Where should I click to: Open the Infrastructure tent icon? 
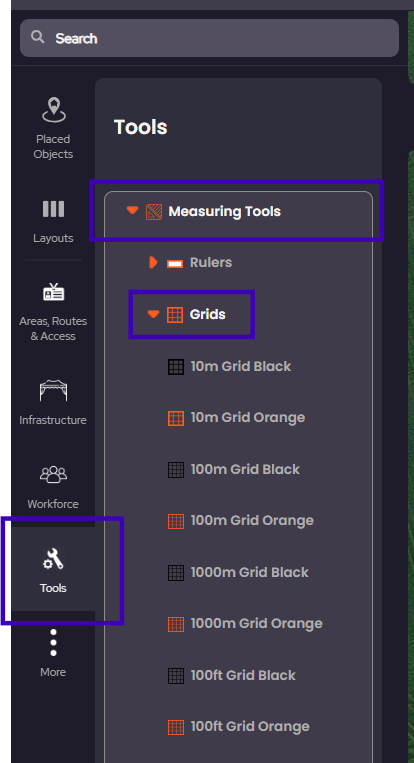(x=53, y=391)
